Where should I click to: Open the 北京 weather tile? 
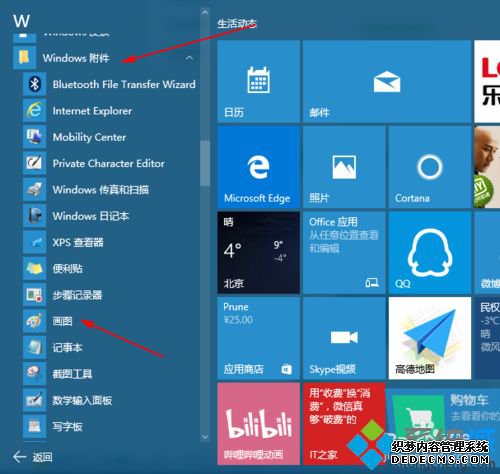(259, 253)
